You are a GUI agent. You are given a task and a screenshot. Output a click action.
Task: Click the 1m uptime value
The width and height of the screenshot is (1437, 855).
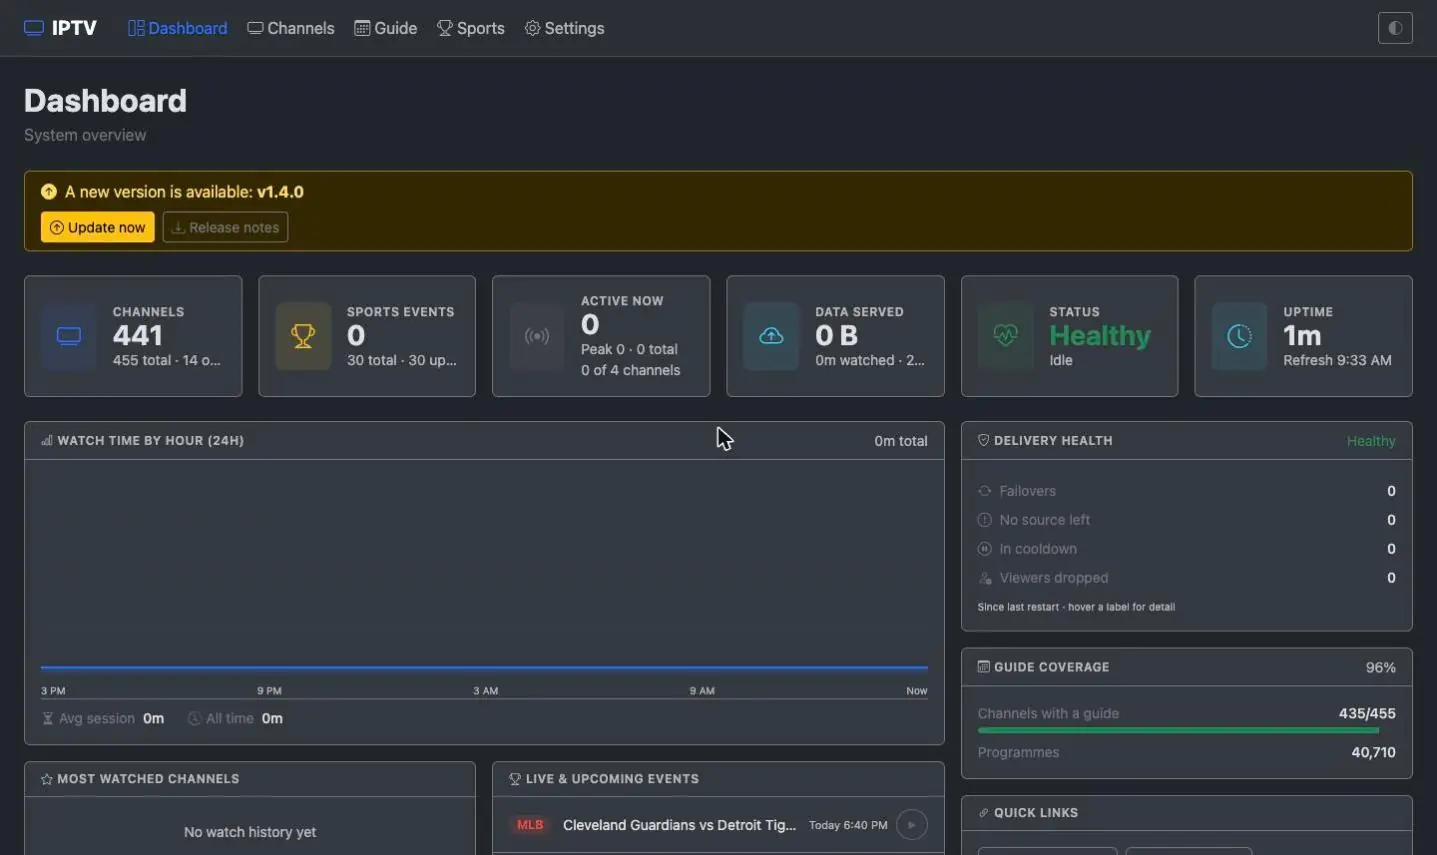(1302, 336)
